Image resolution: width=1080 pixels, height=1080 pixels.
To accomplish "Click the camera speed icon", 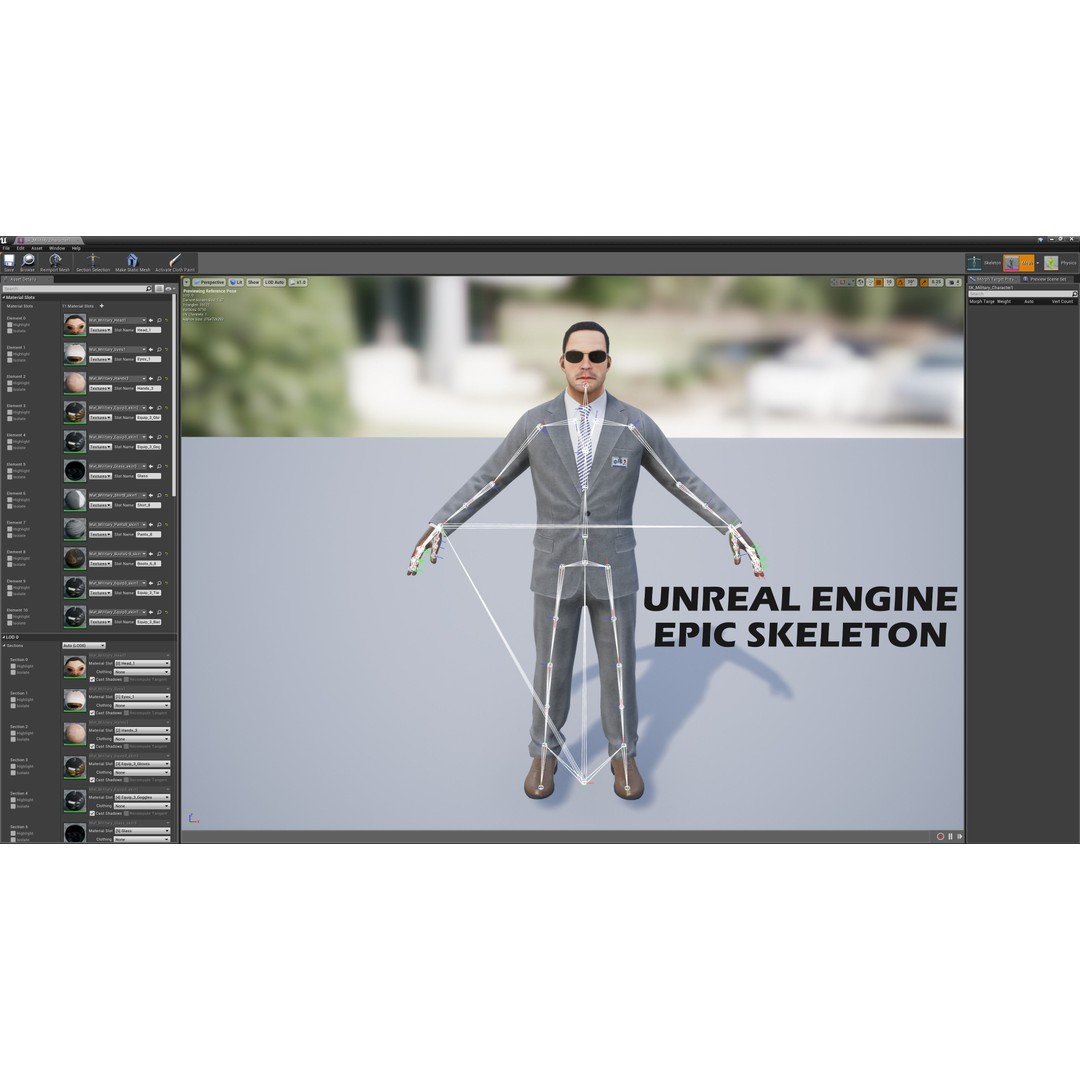I will (951, 282).
